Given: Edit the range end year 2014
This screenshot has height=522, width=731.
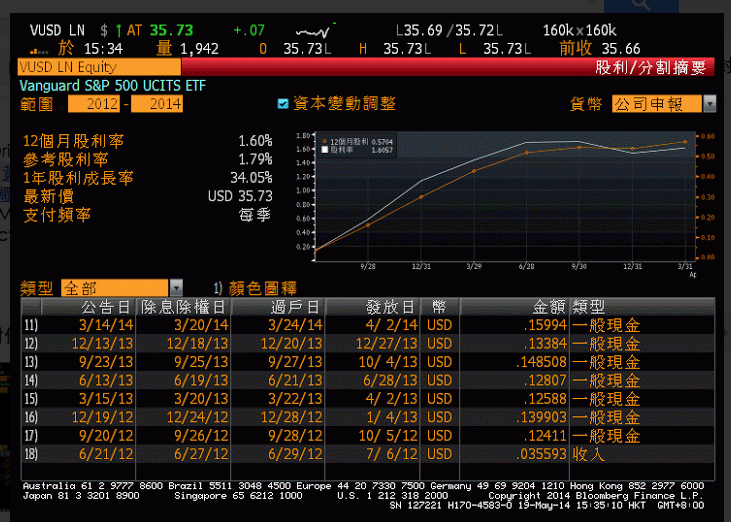Looking at the screenshot, I should pyautogui.click(x=157, y=103).
